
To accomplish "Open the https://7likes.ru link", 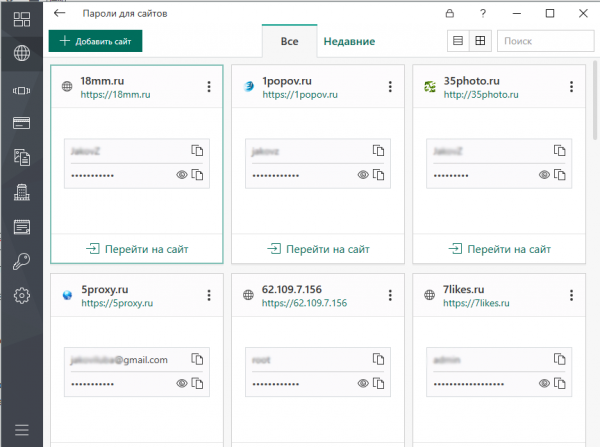I will [476, 303].
